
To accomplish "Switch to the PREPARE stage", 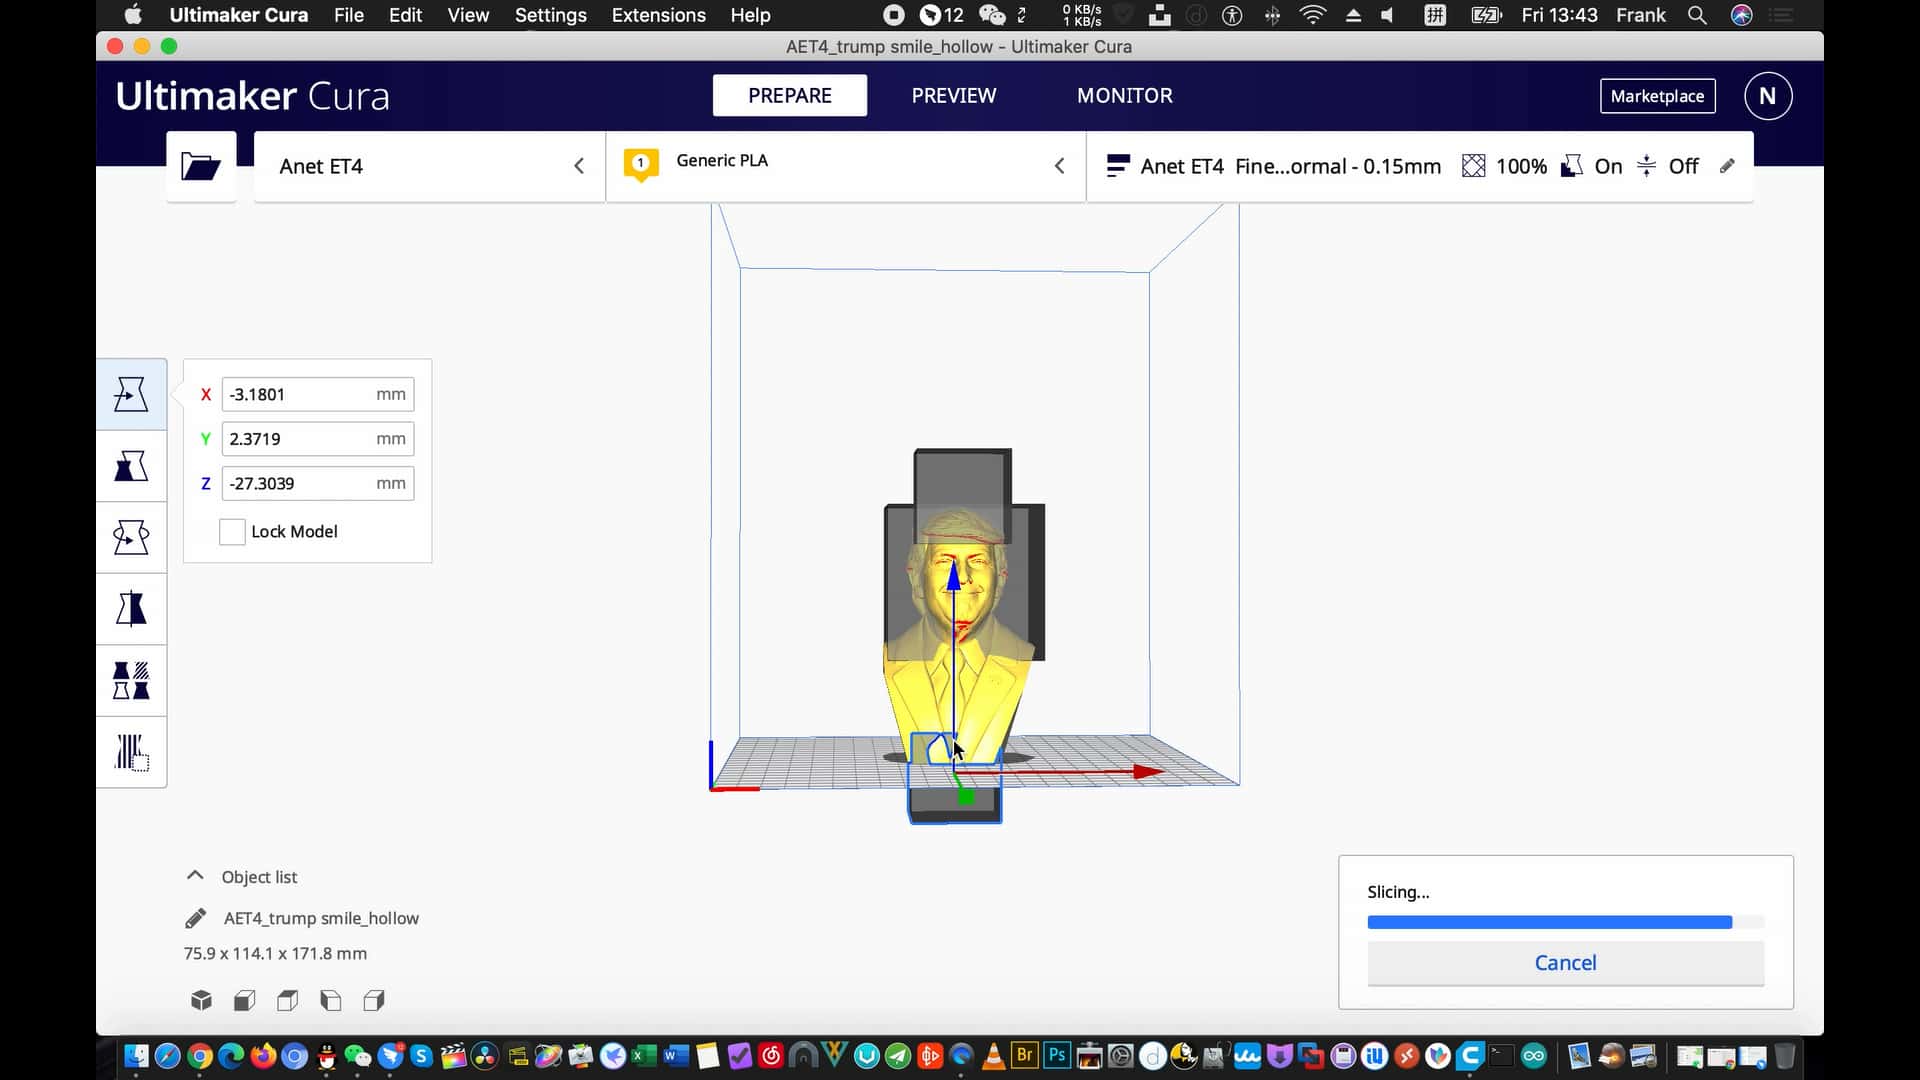I will [790, 96].
